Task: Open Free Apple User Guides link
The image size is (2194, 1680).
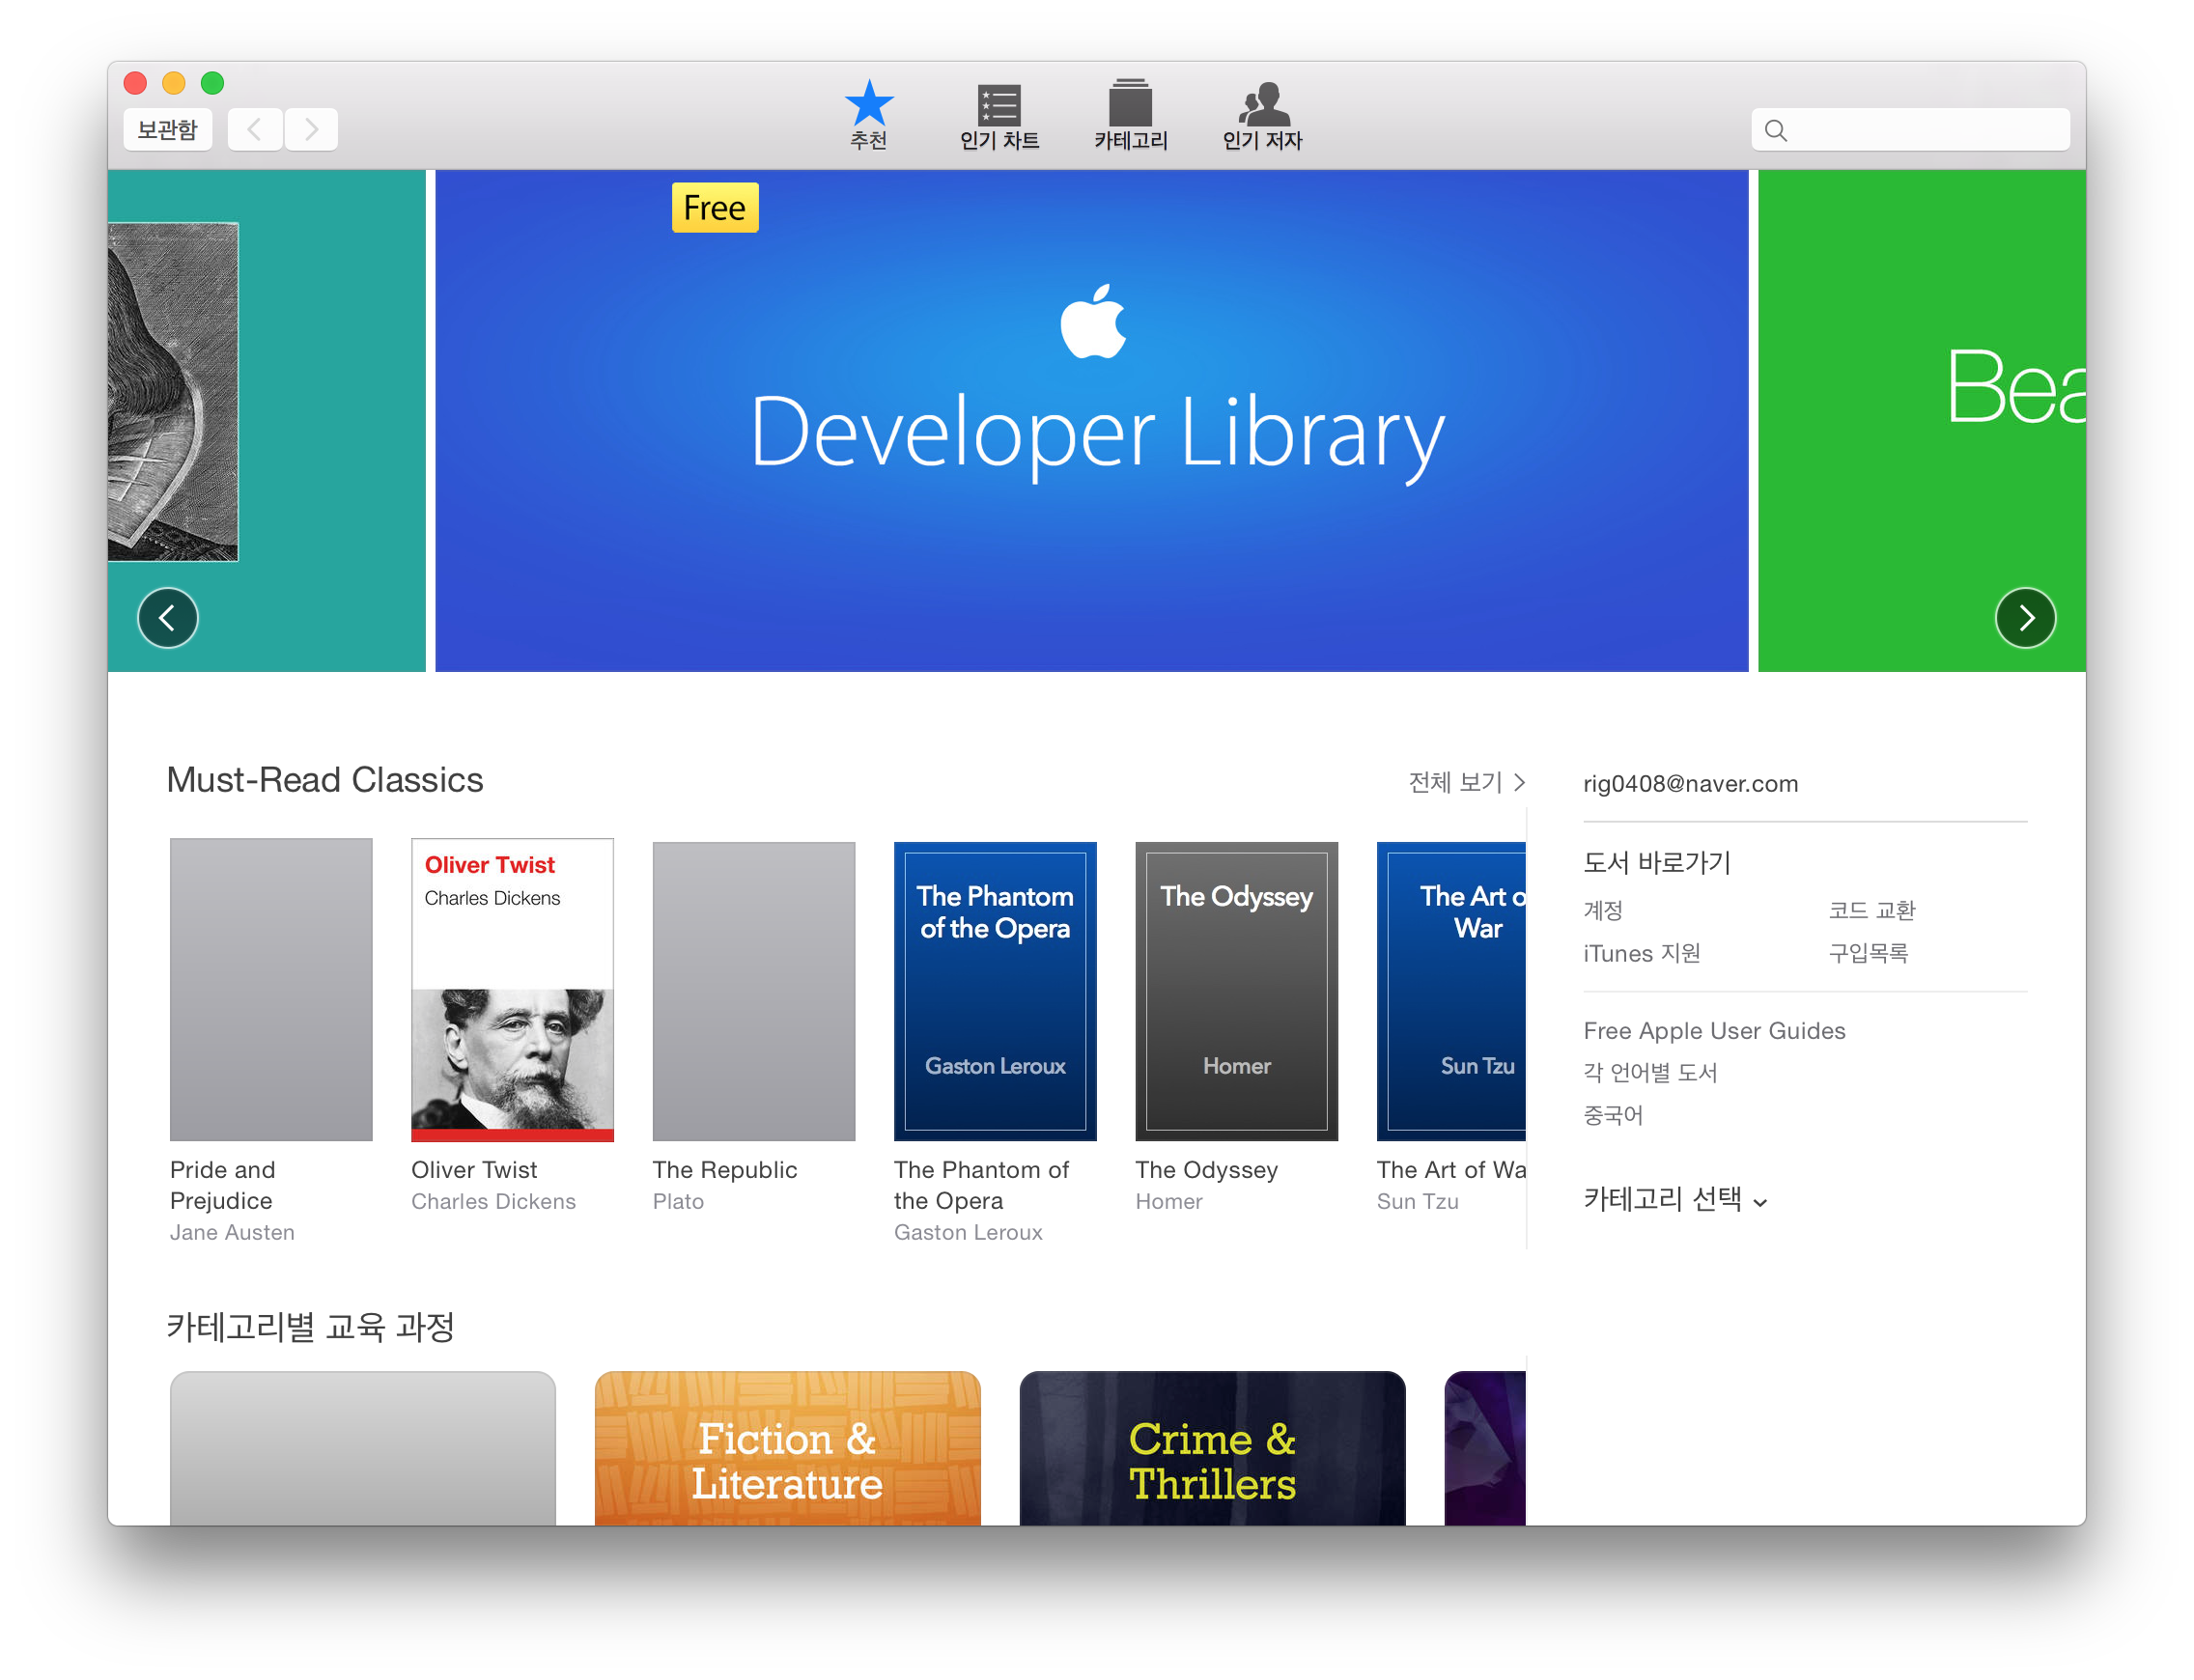Action: tap(1714, 1031)
